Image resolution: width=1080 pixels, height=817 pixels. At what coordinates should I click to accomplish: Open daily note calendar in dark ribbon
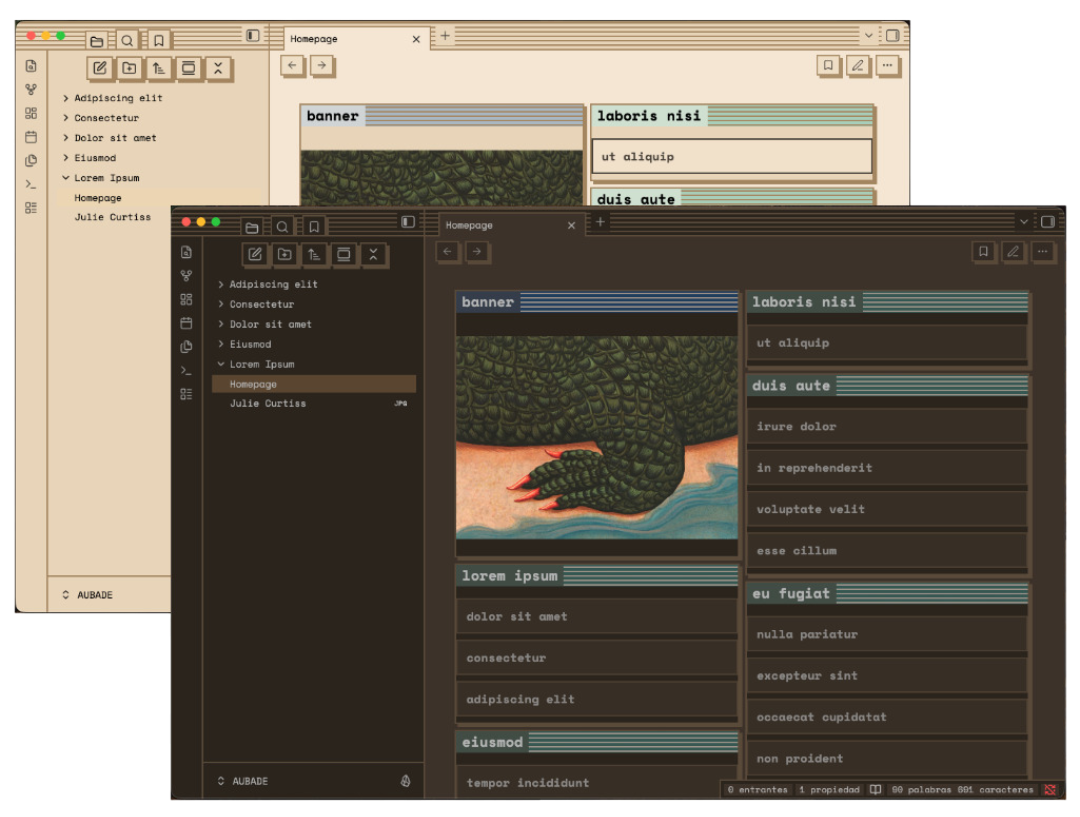[186, 323]
